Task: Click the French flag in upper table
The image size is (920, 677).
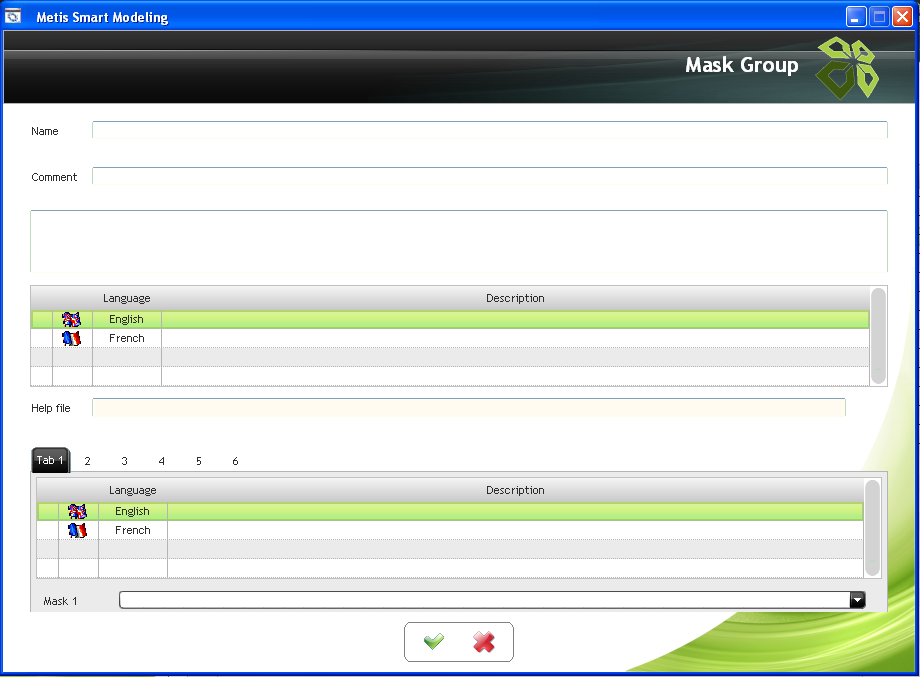Action: click(71, 339)
